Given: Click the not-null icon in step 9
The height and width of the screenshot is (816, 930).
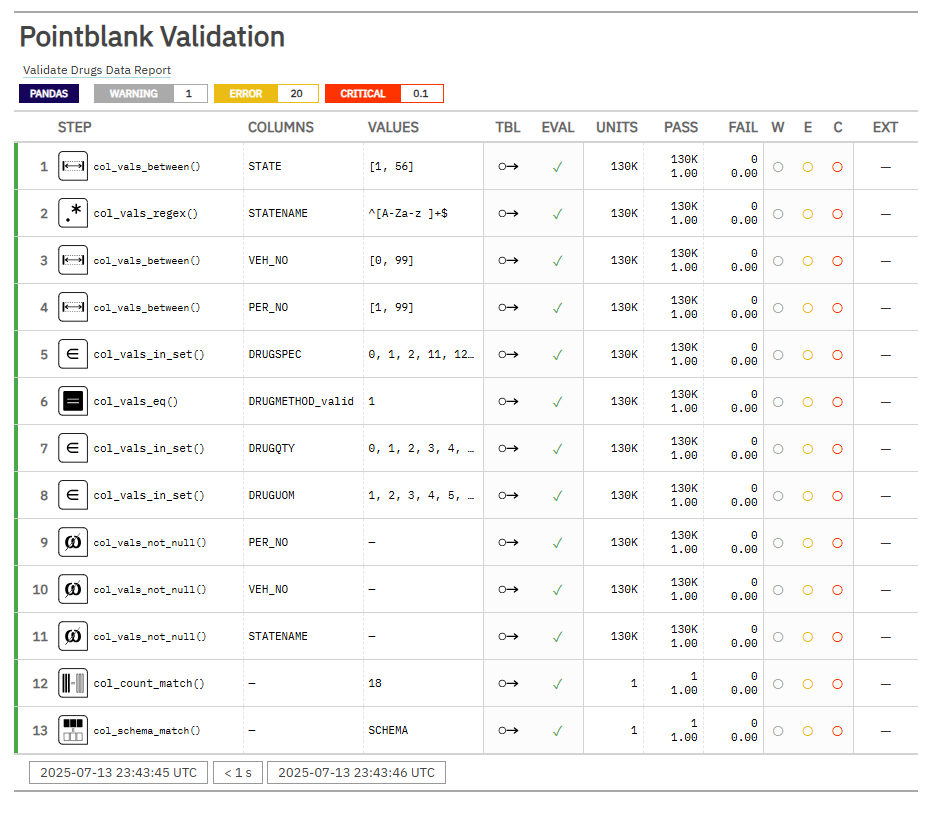Looking at the screenshot, I should click(73, 542).
